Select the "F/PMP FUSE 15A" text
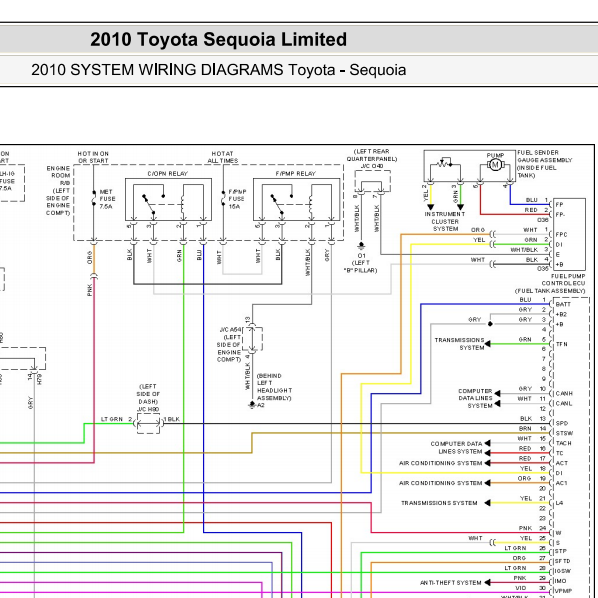 pos(237,199)
